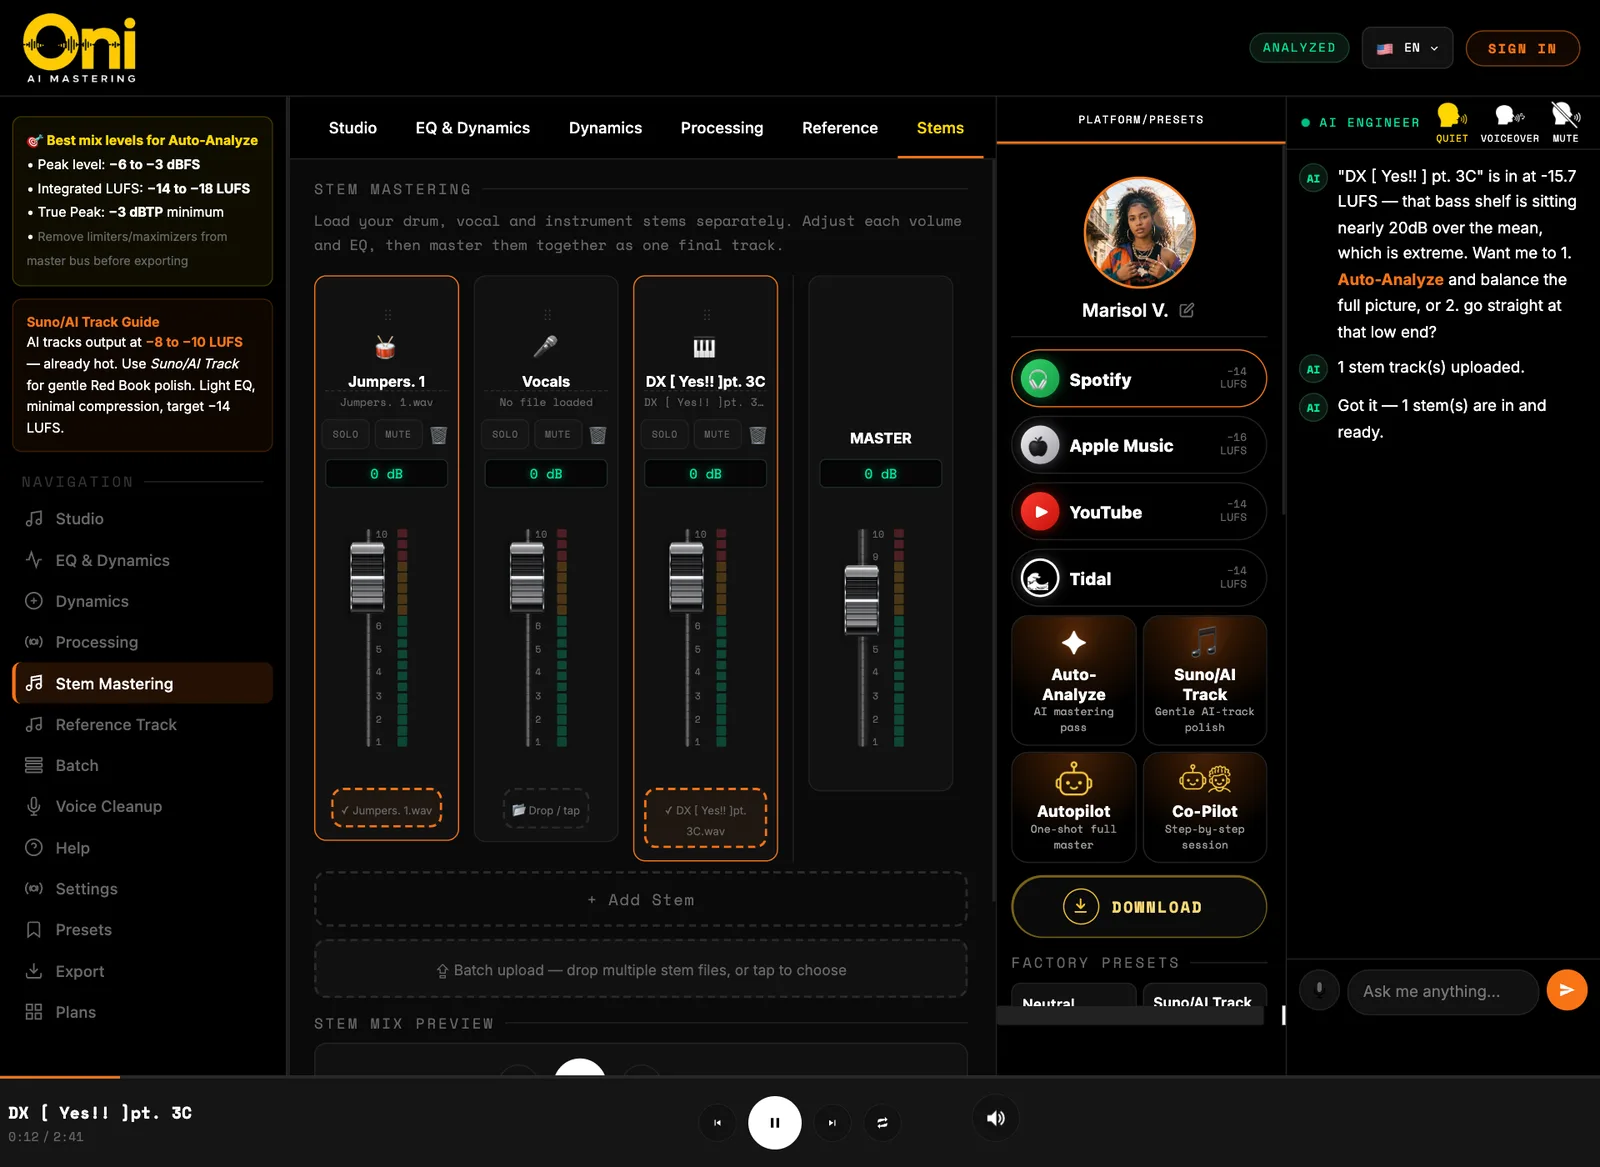Image resolution: width=1600 pixels, height=1167 pixels.
Task: Switch to the Stems tab
Action: click(940, 128)
